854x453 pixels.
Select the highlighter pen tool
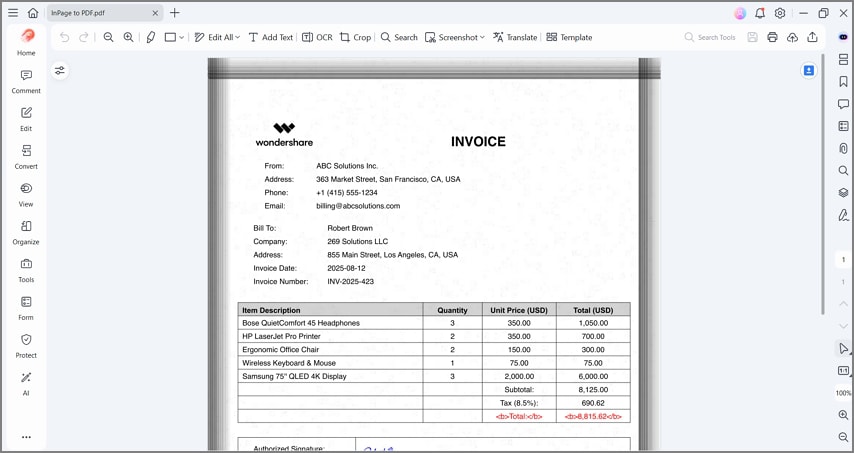tap(151, 37)
